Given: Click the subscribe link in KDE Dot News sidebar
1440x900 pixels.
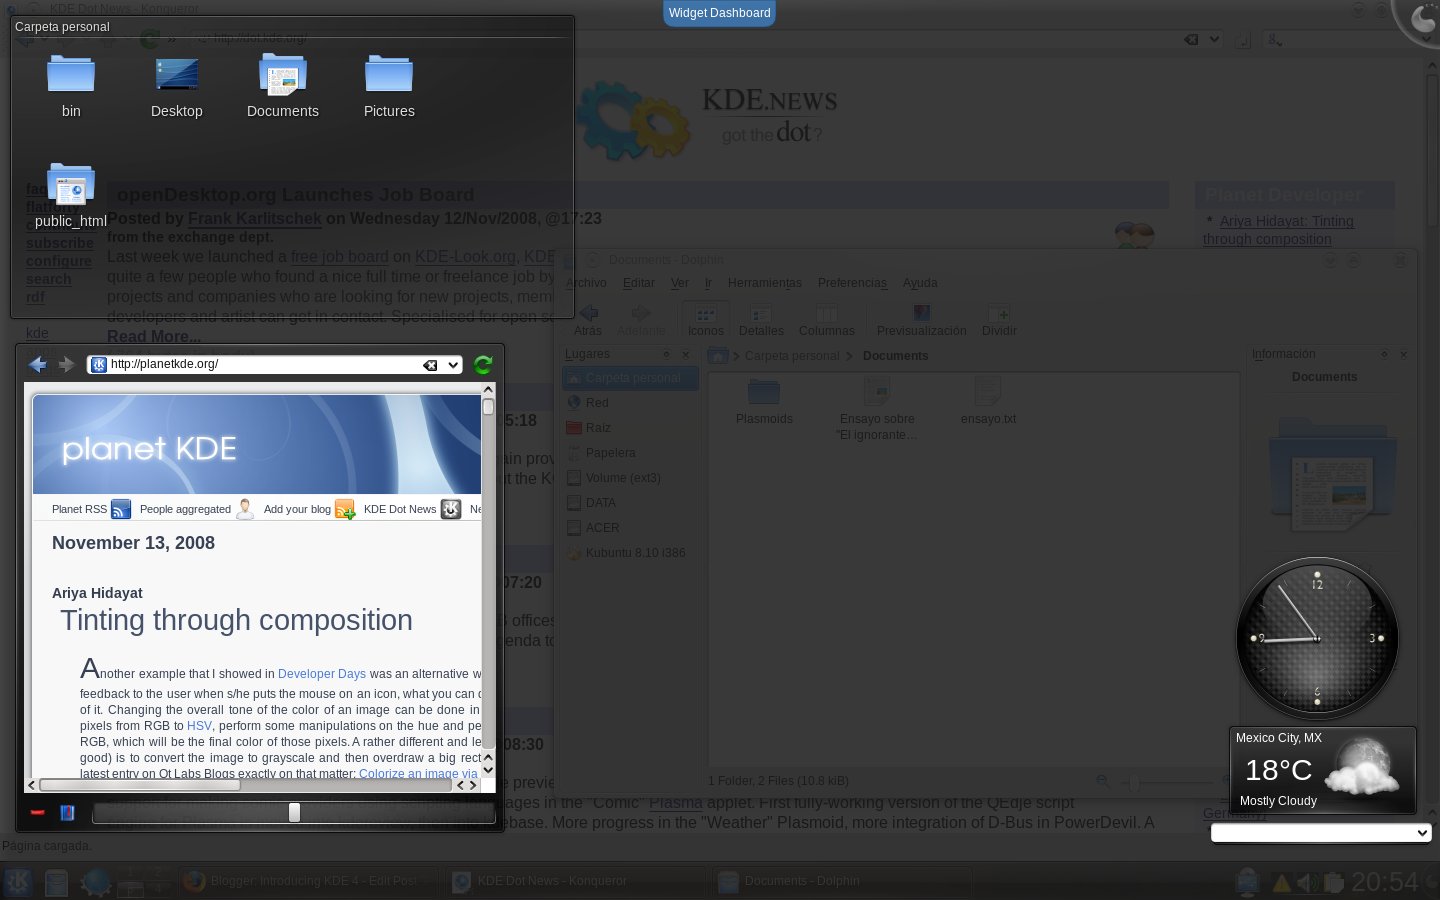Looking at the screenshot, I should [60, 243].
